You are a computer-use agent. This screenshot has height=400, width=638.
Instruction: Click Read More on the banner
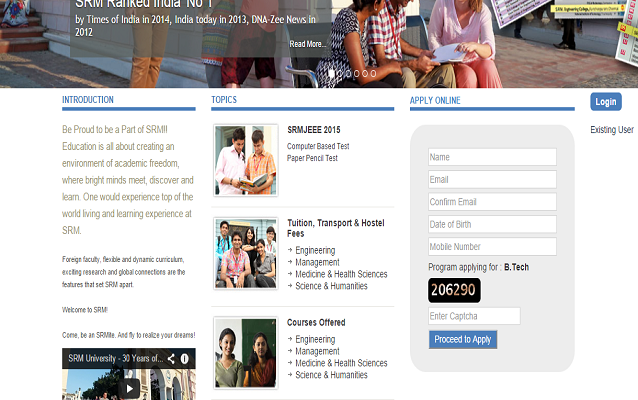pos(307,44)
